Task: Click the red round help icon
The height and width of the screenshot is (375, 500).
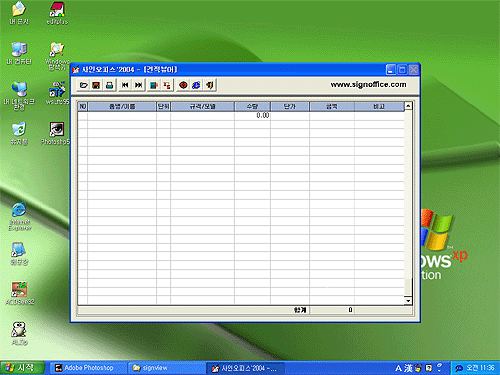Action: 183,85
